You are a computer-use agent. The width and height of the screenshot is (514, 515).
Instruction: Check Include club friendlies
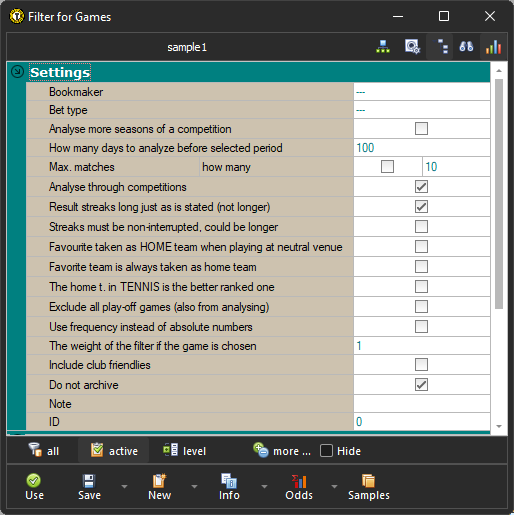point(421,365)
